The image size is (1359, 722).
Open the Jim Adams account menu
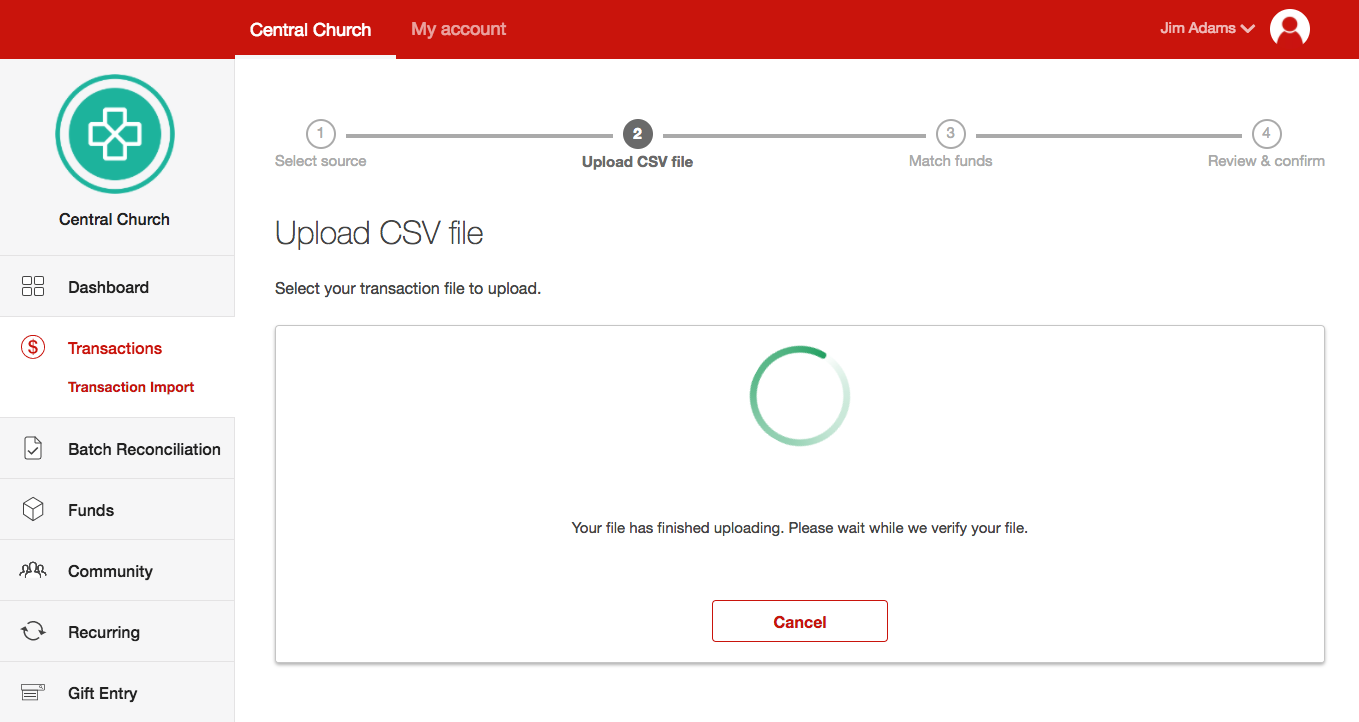coord(1198,29)
